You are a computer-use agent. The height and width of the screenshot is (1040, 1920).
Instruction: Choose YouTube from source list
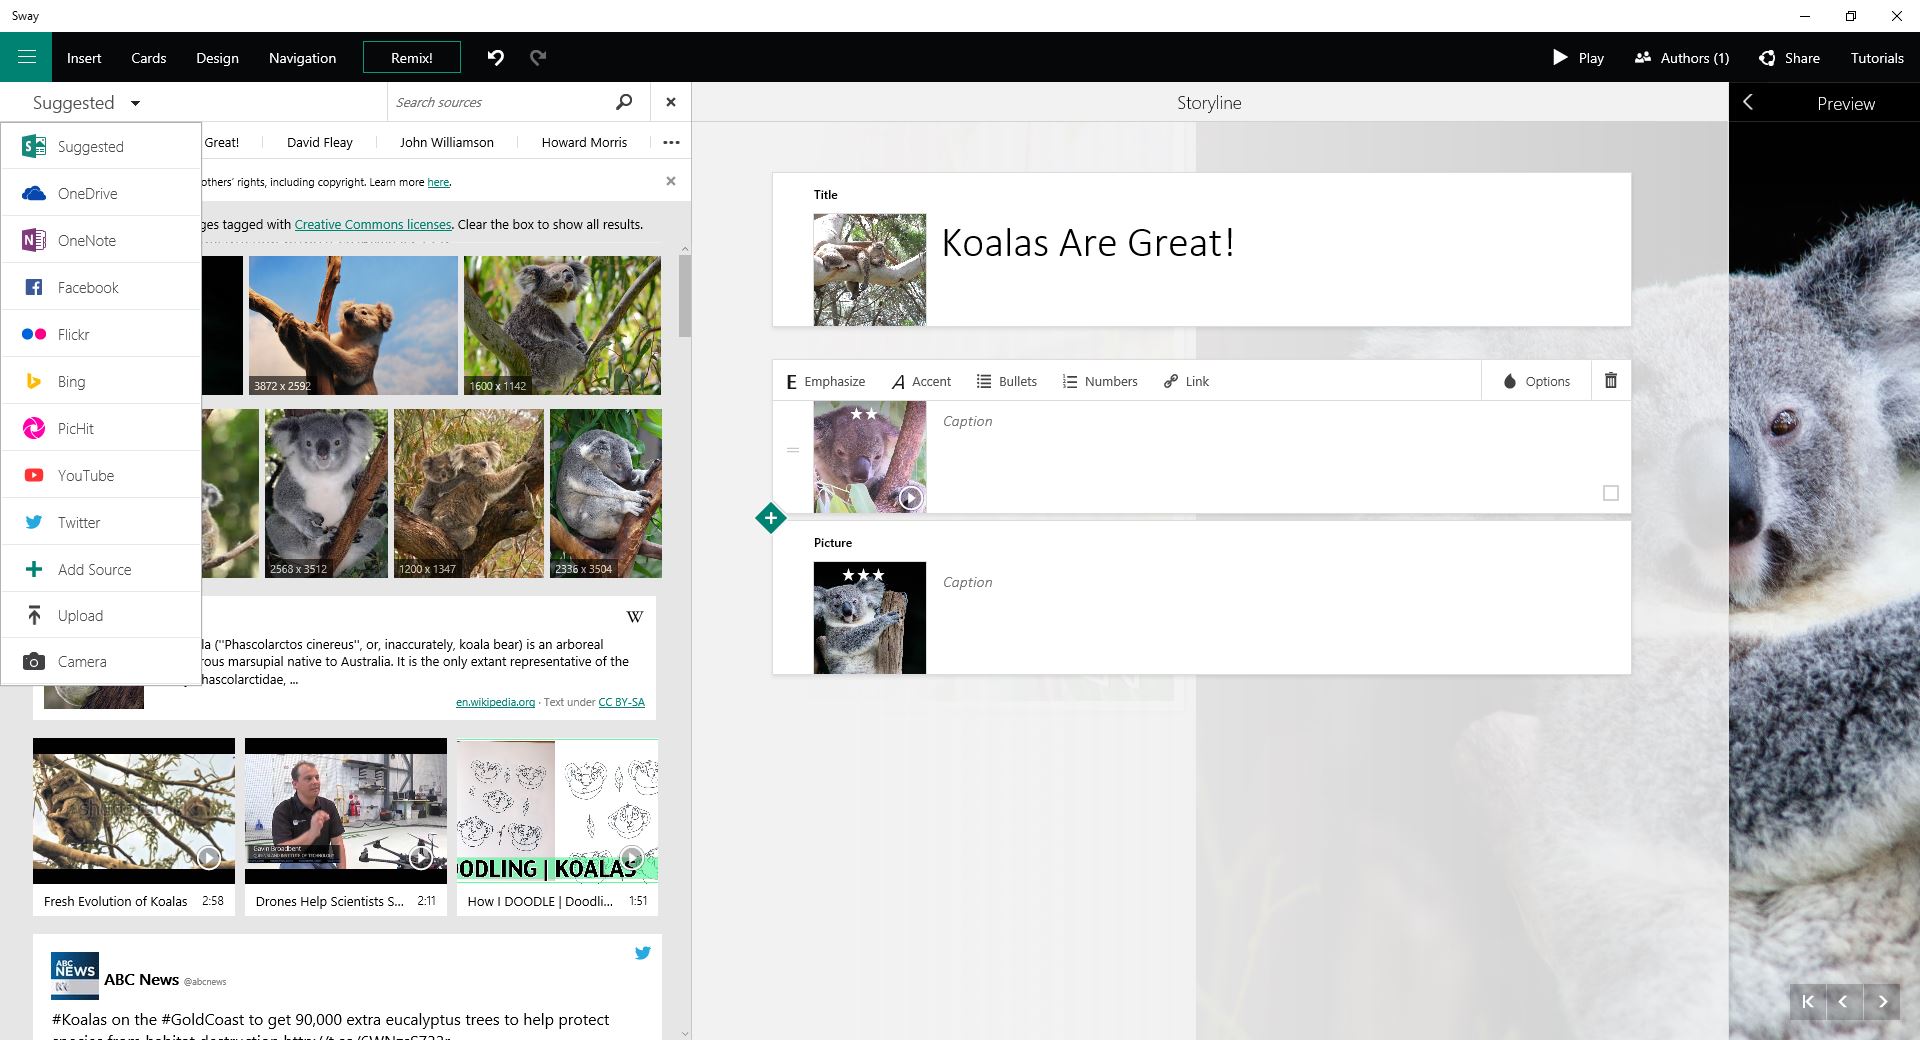pos(101,475)
